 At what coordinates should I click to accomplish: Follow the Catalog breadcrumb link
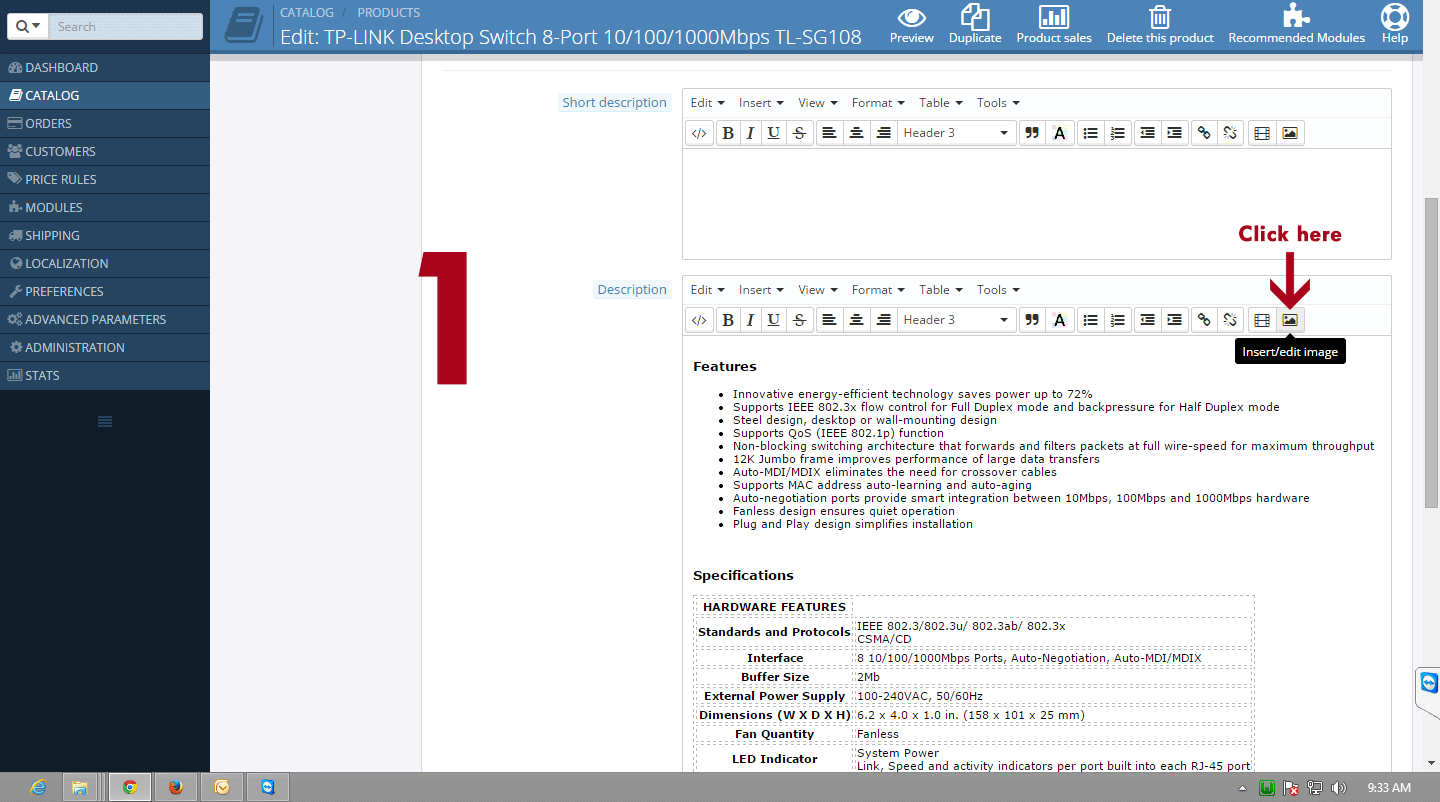coord(307,13)
